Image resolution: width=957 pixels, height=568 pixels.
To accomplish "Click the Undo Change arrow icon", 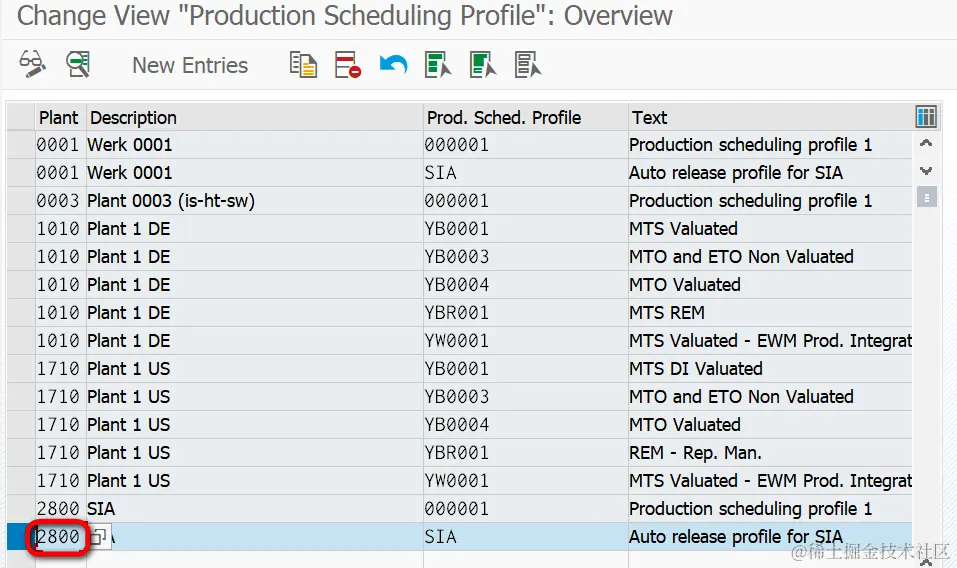I will (x=393, y=65).
